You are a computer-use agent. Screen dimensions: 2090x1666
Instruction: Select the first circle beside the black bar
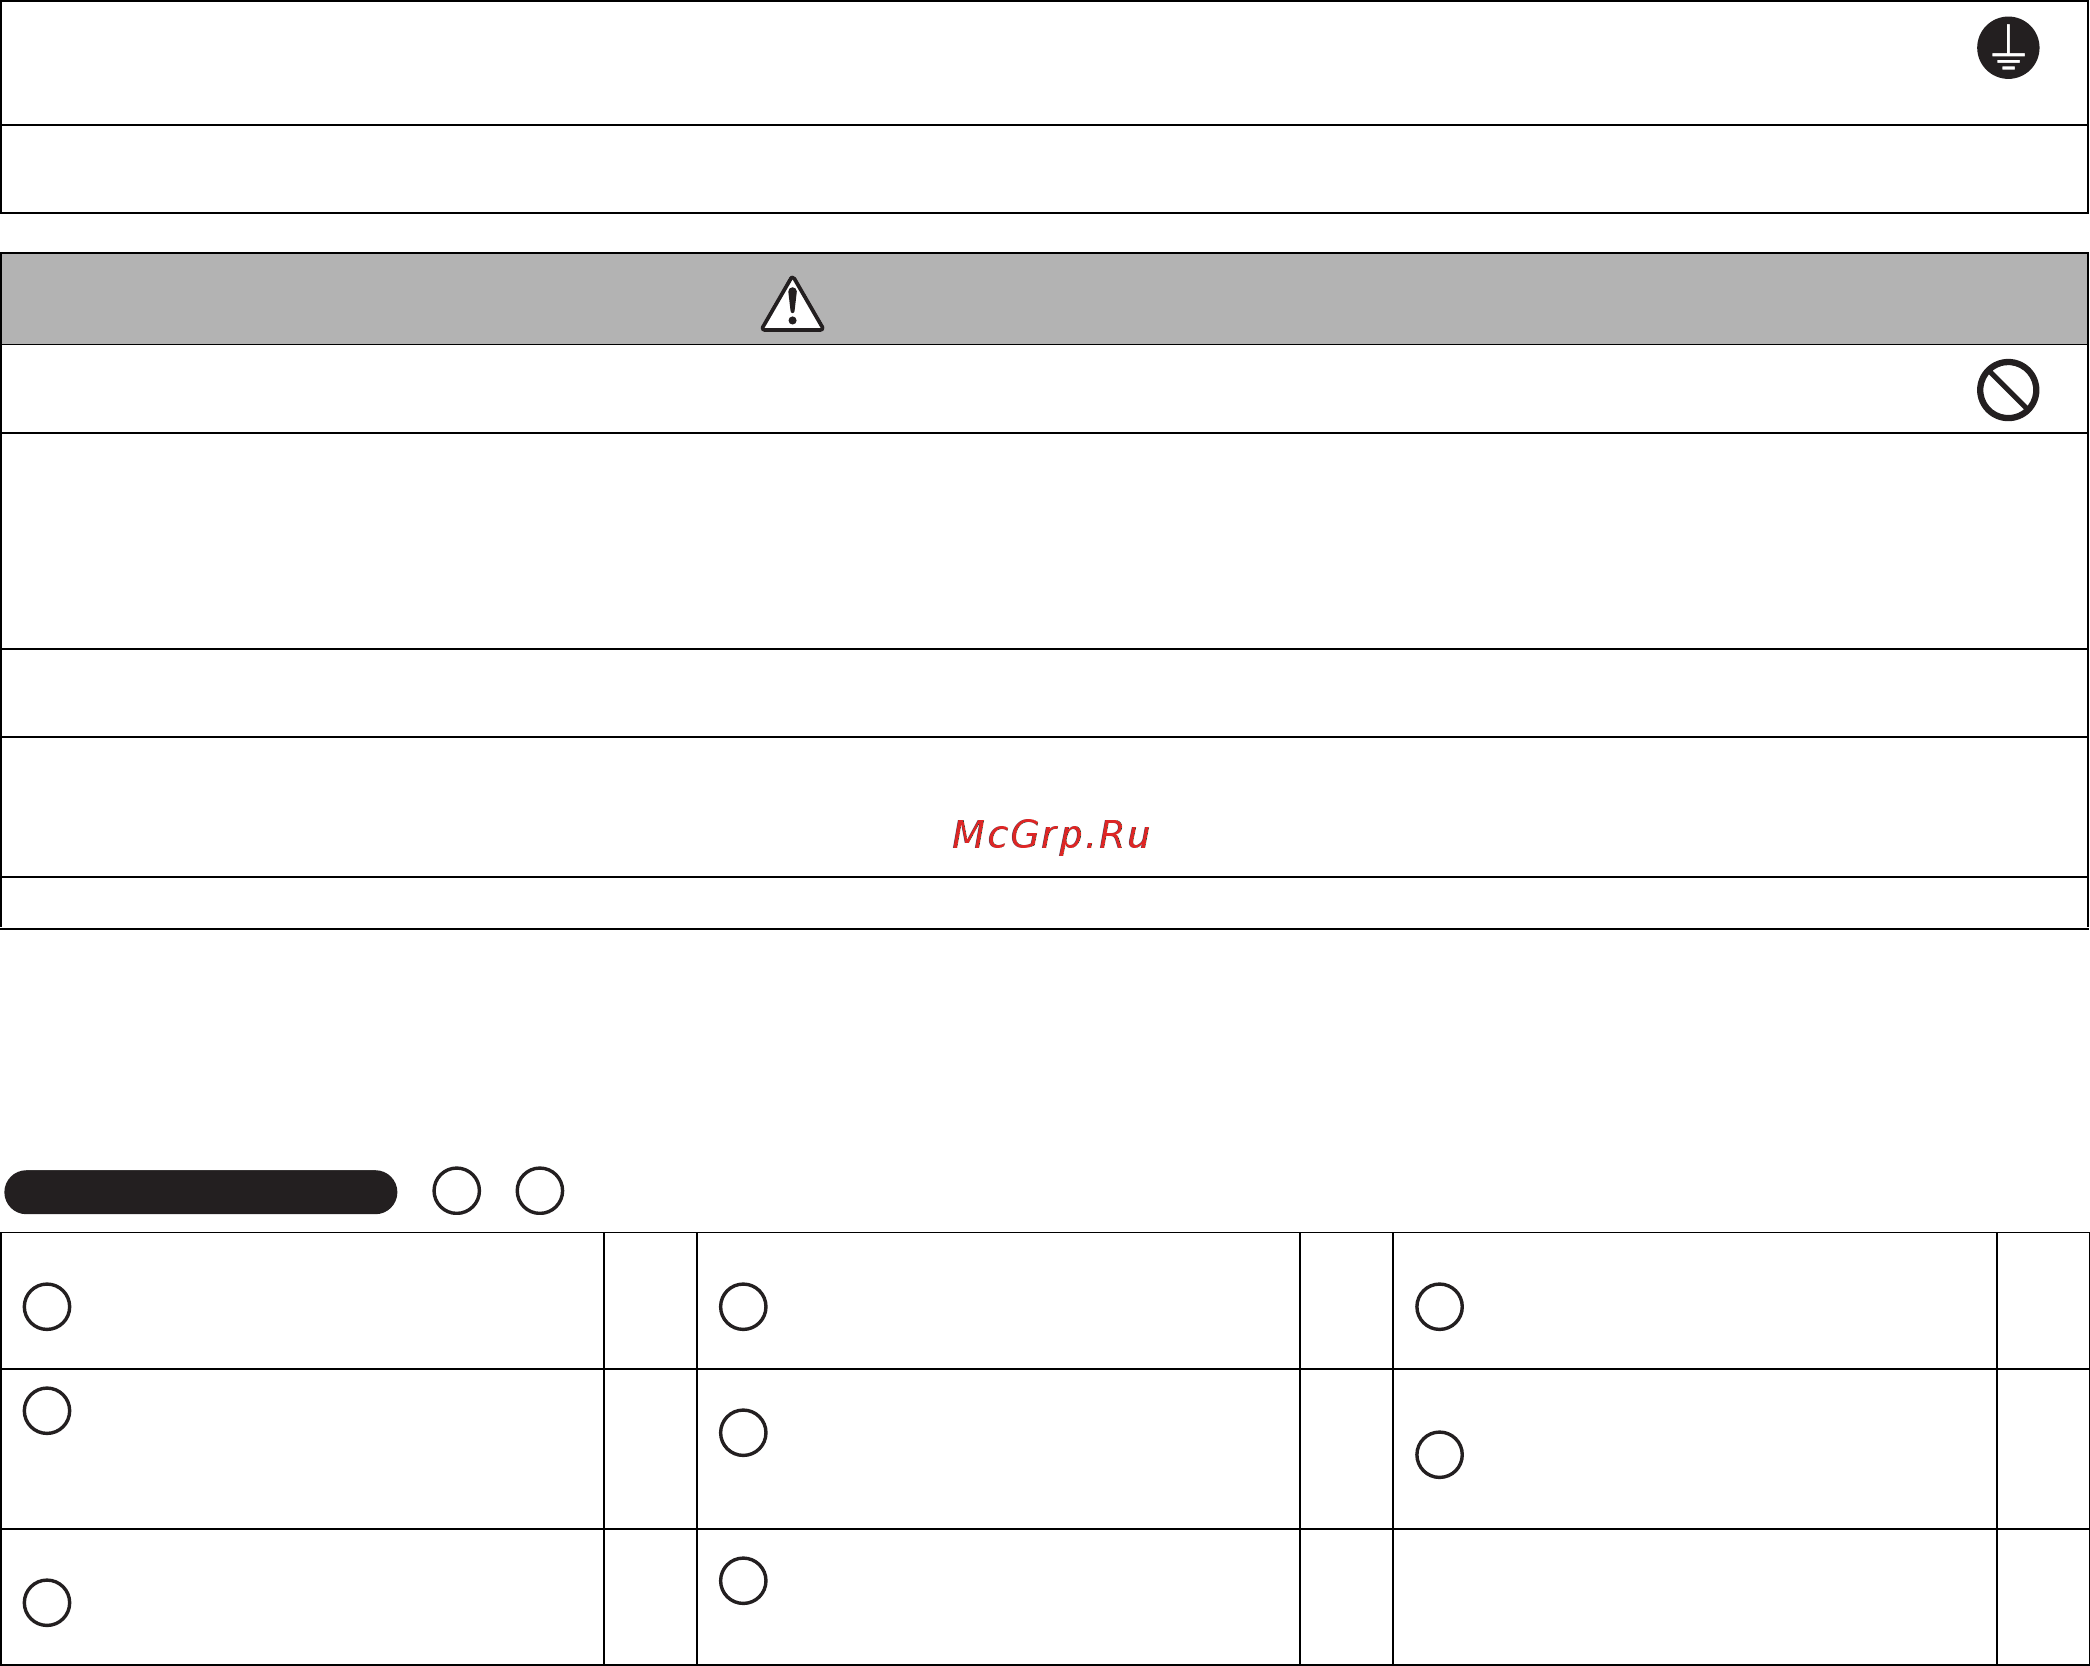pyautogui.click(x=457, y=1191)
